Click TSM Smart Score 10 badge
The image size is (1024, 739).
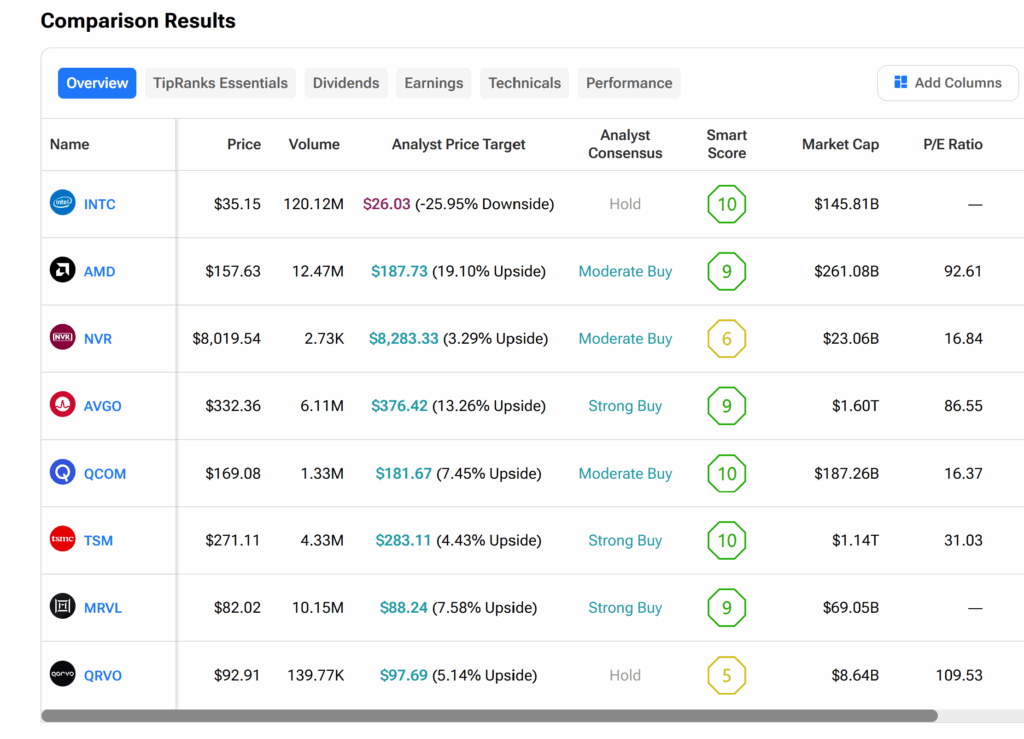click(x=727, y=541)
